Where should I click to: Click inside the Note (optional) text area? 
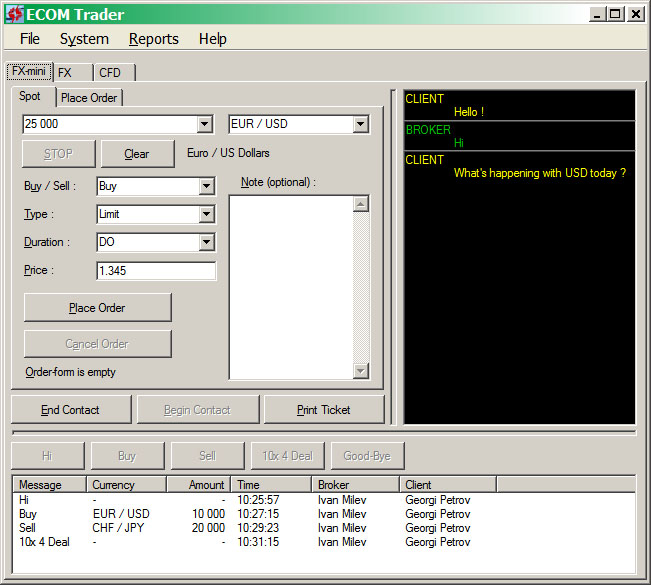(291, 287)
